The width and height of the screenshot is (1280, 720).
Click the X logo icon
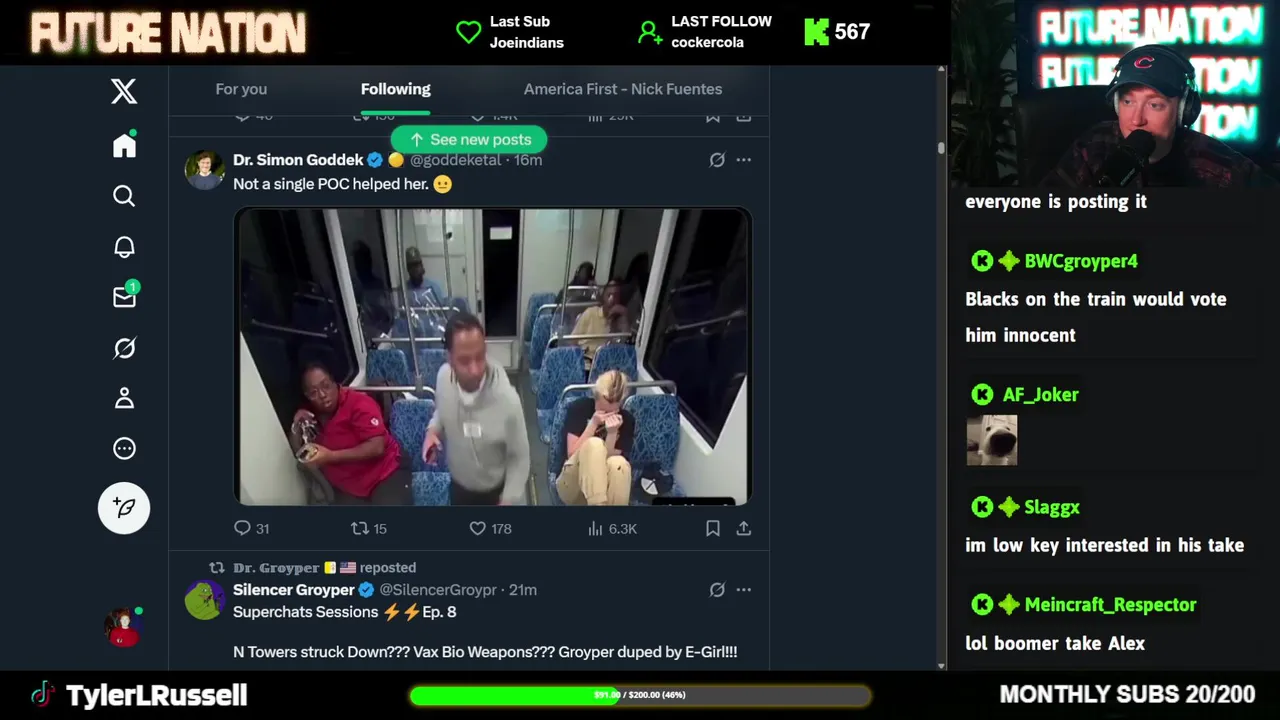pyautogui.click(x=124, y=92)
